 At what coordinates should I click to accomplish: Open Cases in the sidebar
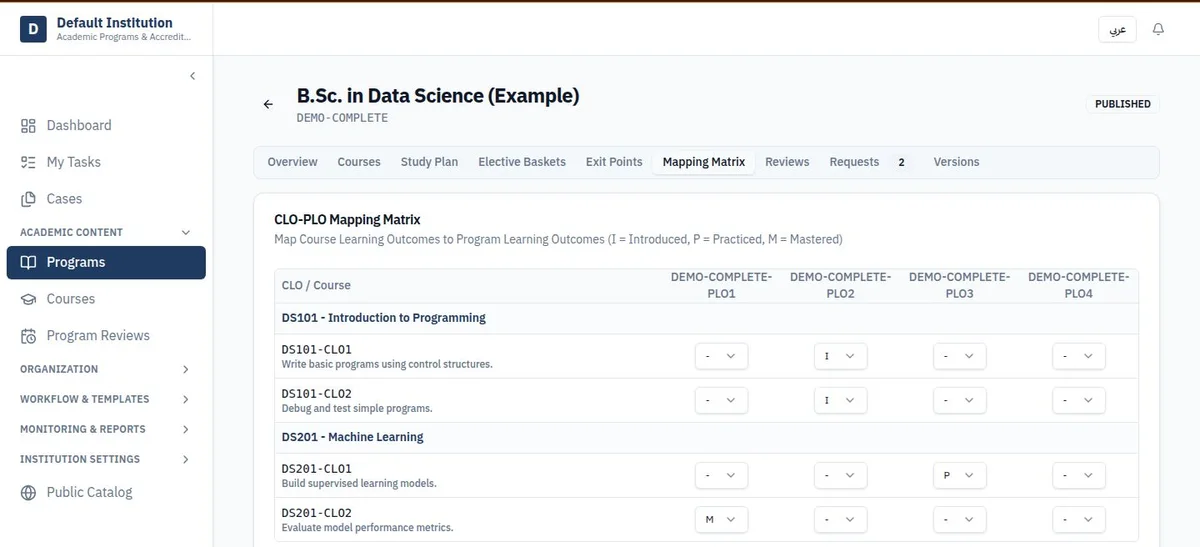[x=106, y=199]
